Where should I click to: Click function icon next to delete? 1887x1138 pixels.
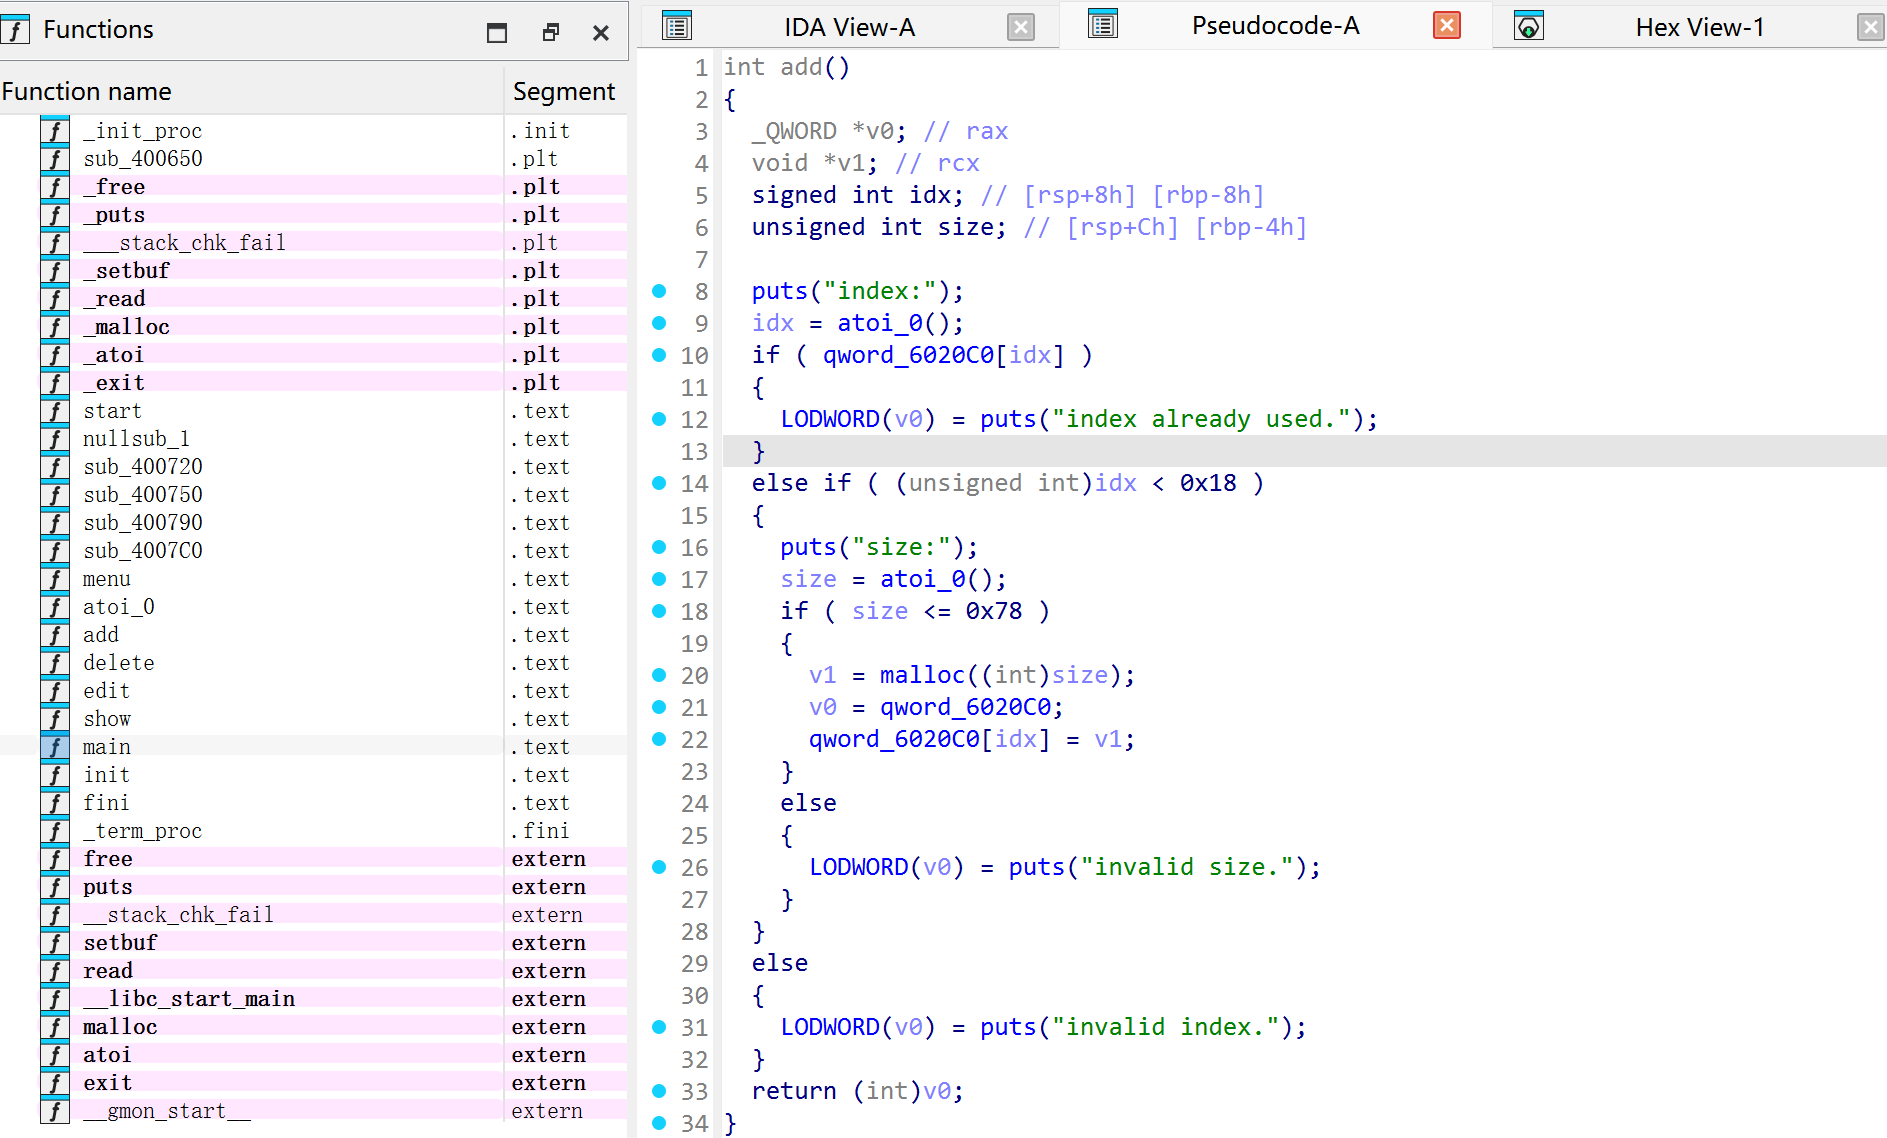(55, 663)
